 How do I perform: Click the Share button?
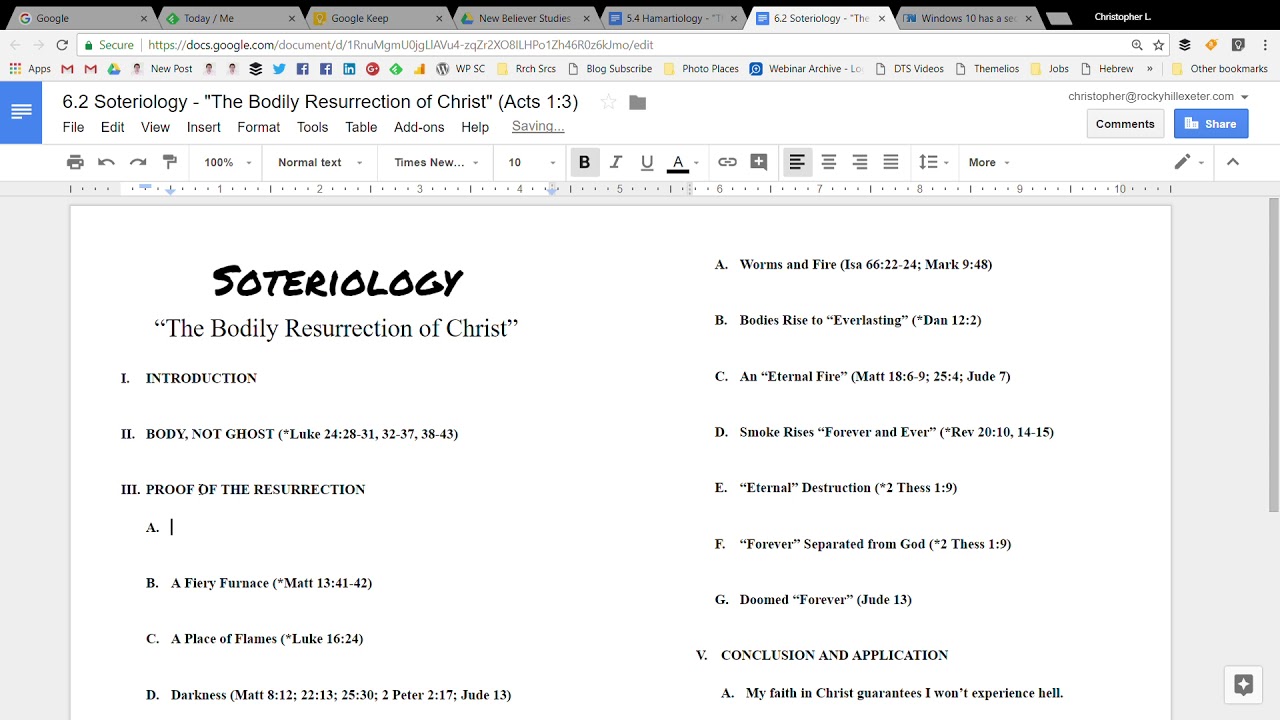pos(1211,124)
